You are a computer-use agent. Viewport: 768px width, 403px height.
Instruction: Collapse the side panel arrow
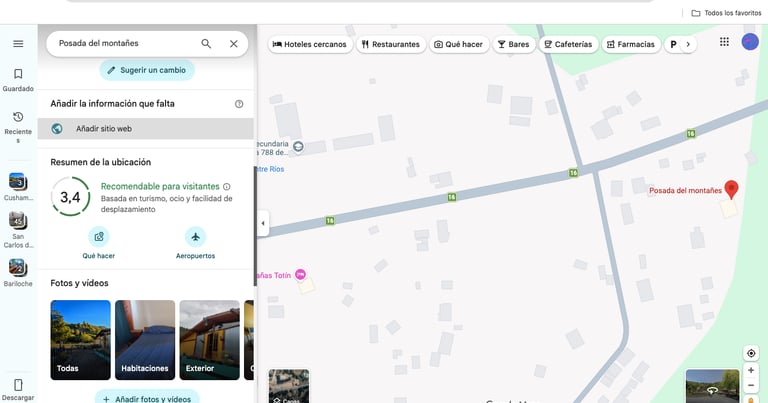[263, 223]
